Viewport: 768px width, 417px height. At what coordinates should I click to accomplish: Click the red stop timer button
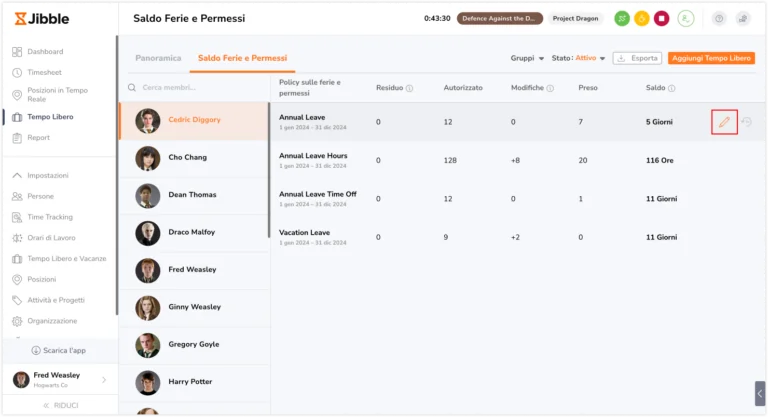pos(661,19)
